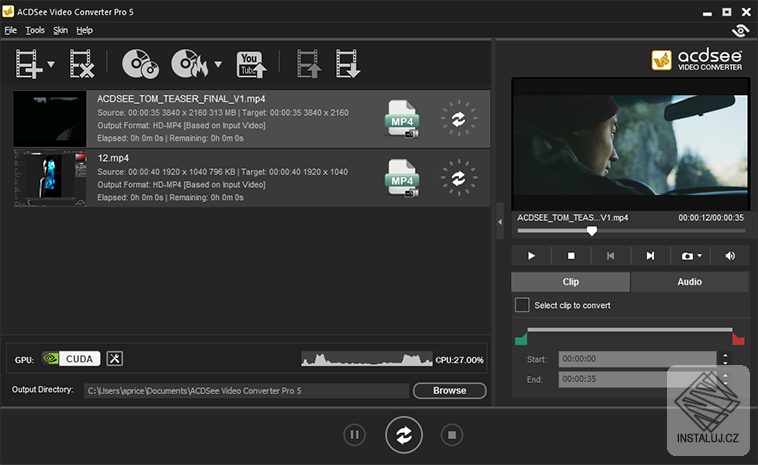Click the green clip start marker
The height and width of the screenshot is (465, 758).
pos(521,339)
